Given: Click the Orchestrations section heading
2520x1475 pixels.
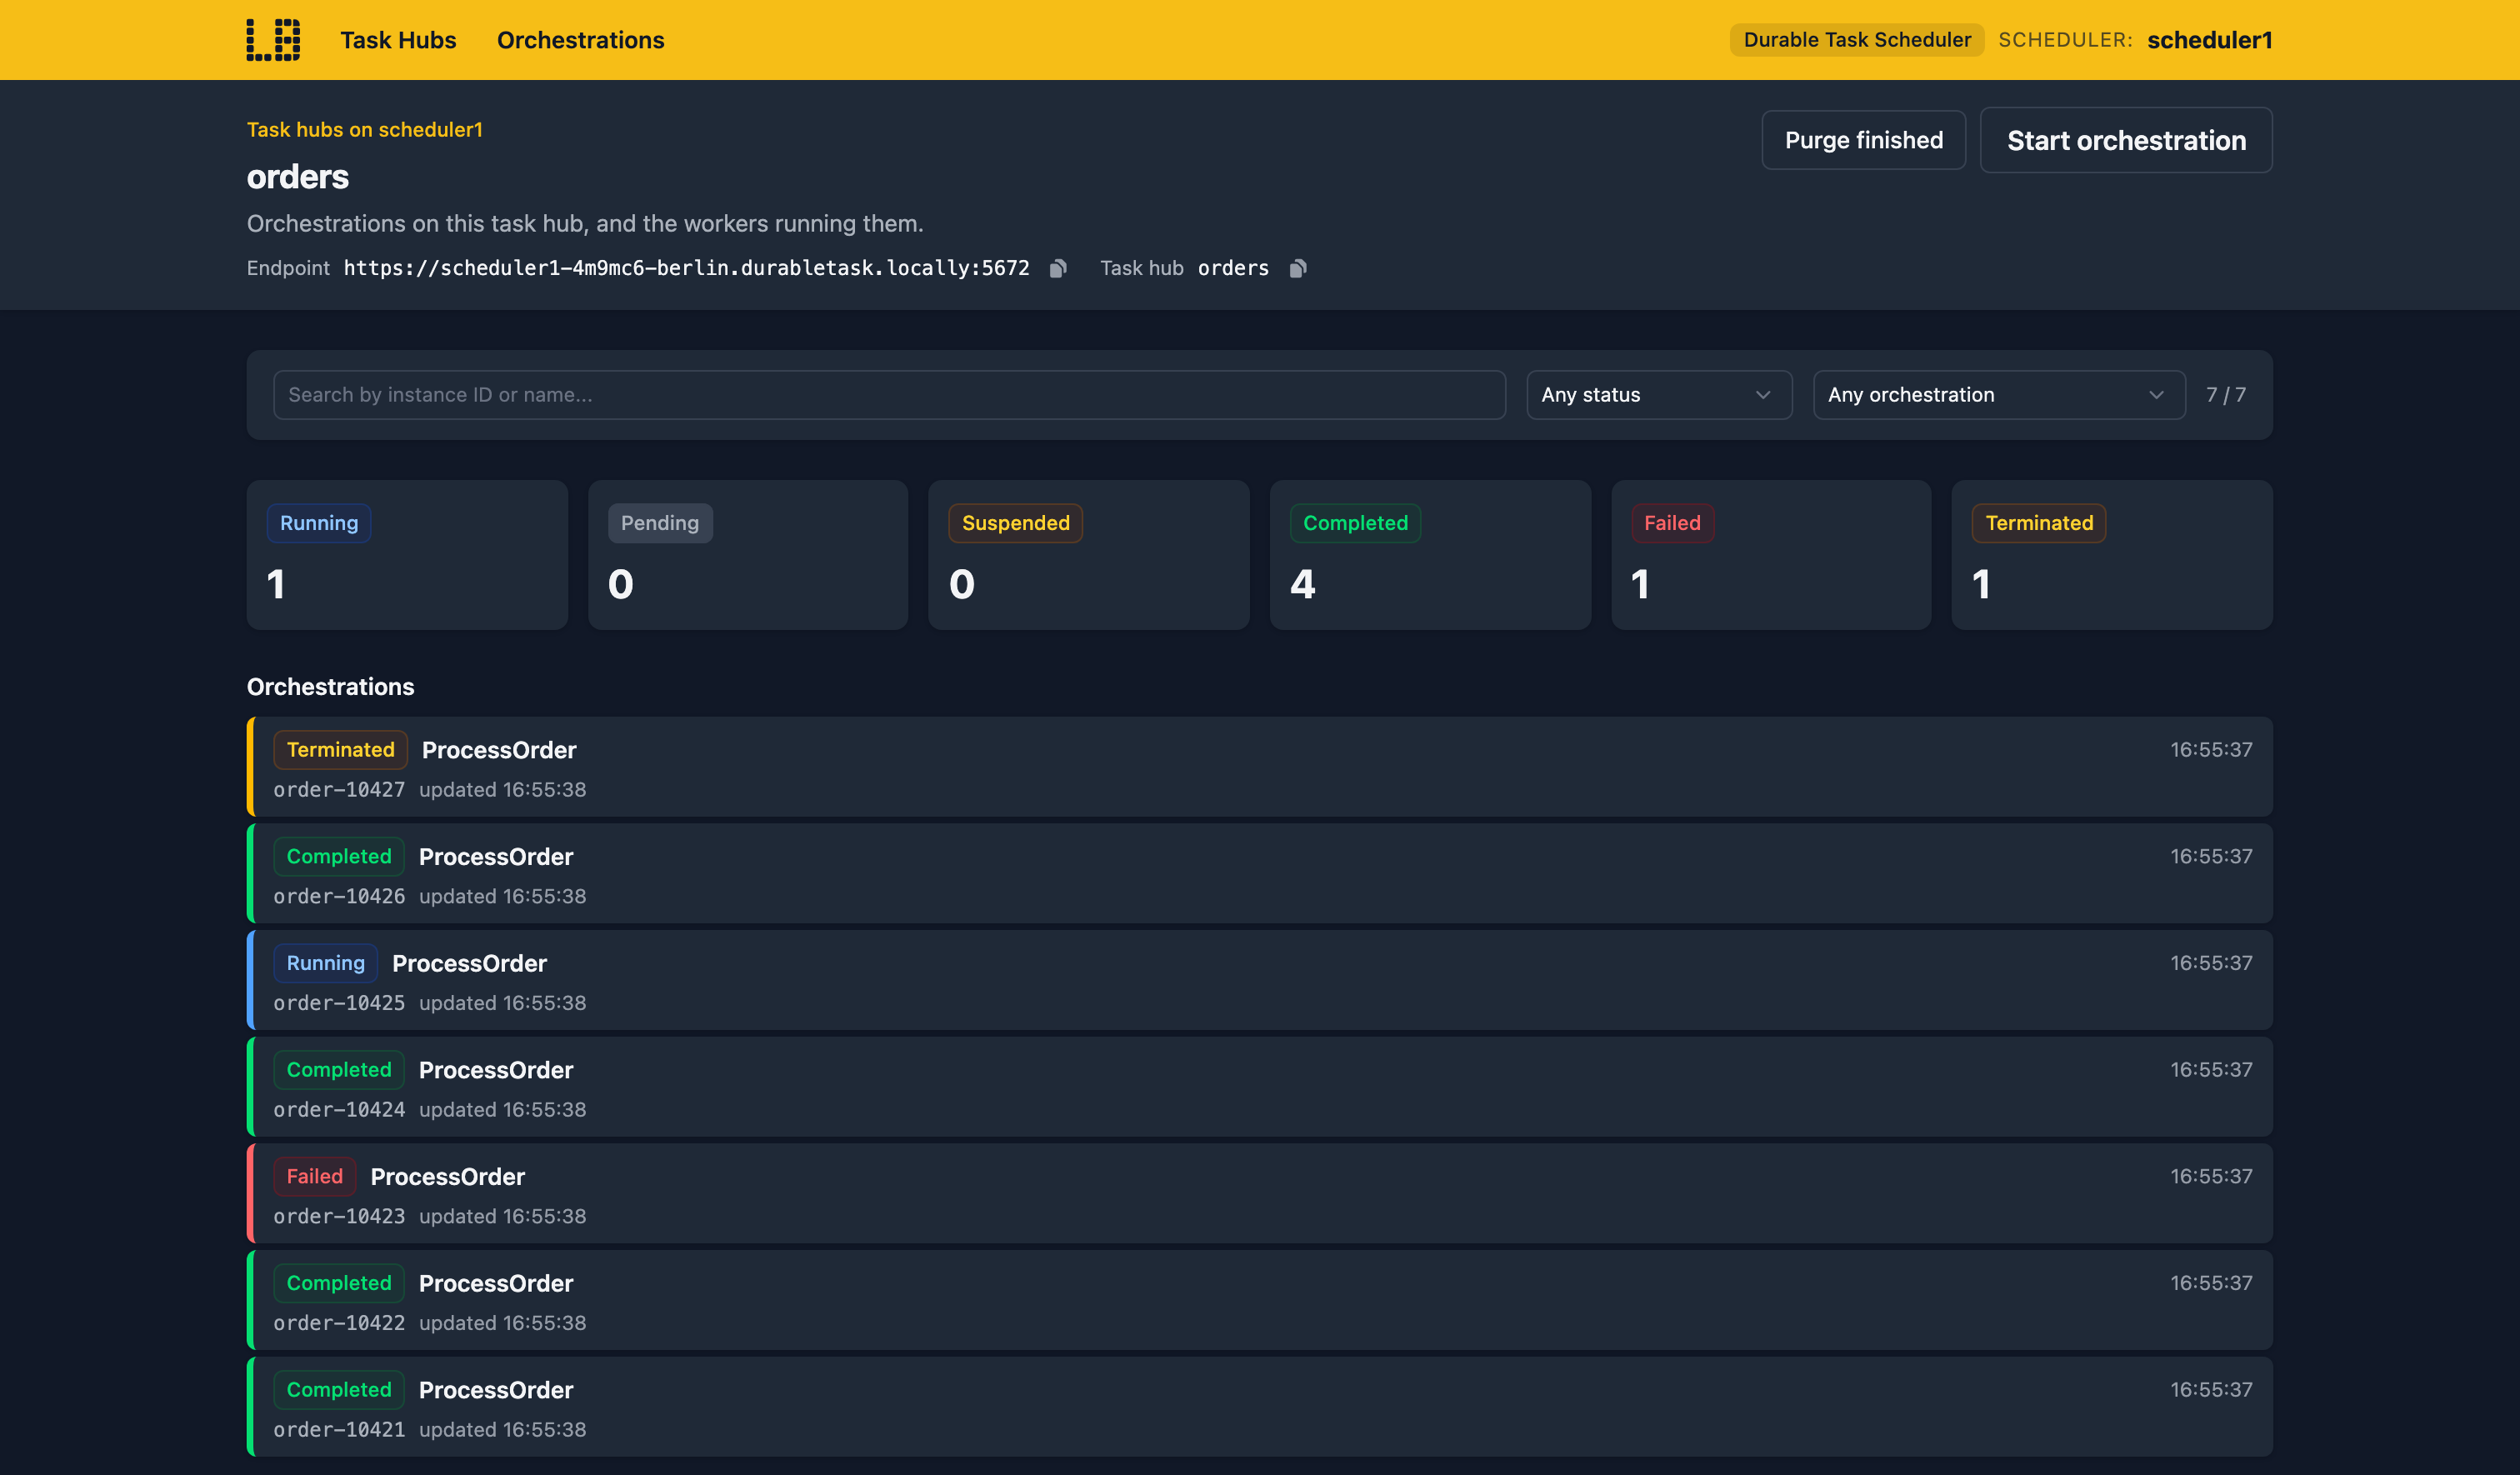Looking at the screenshot, I should (330, 687).
